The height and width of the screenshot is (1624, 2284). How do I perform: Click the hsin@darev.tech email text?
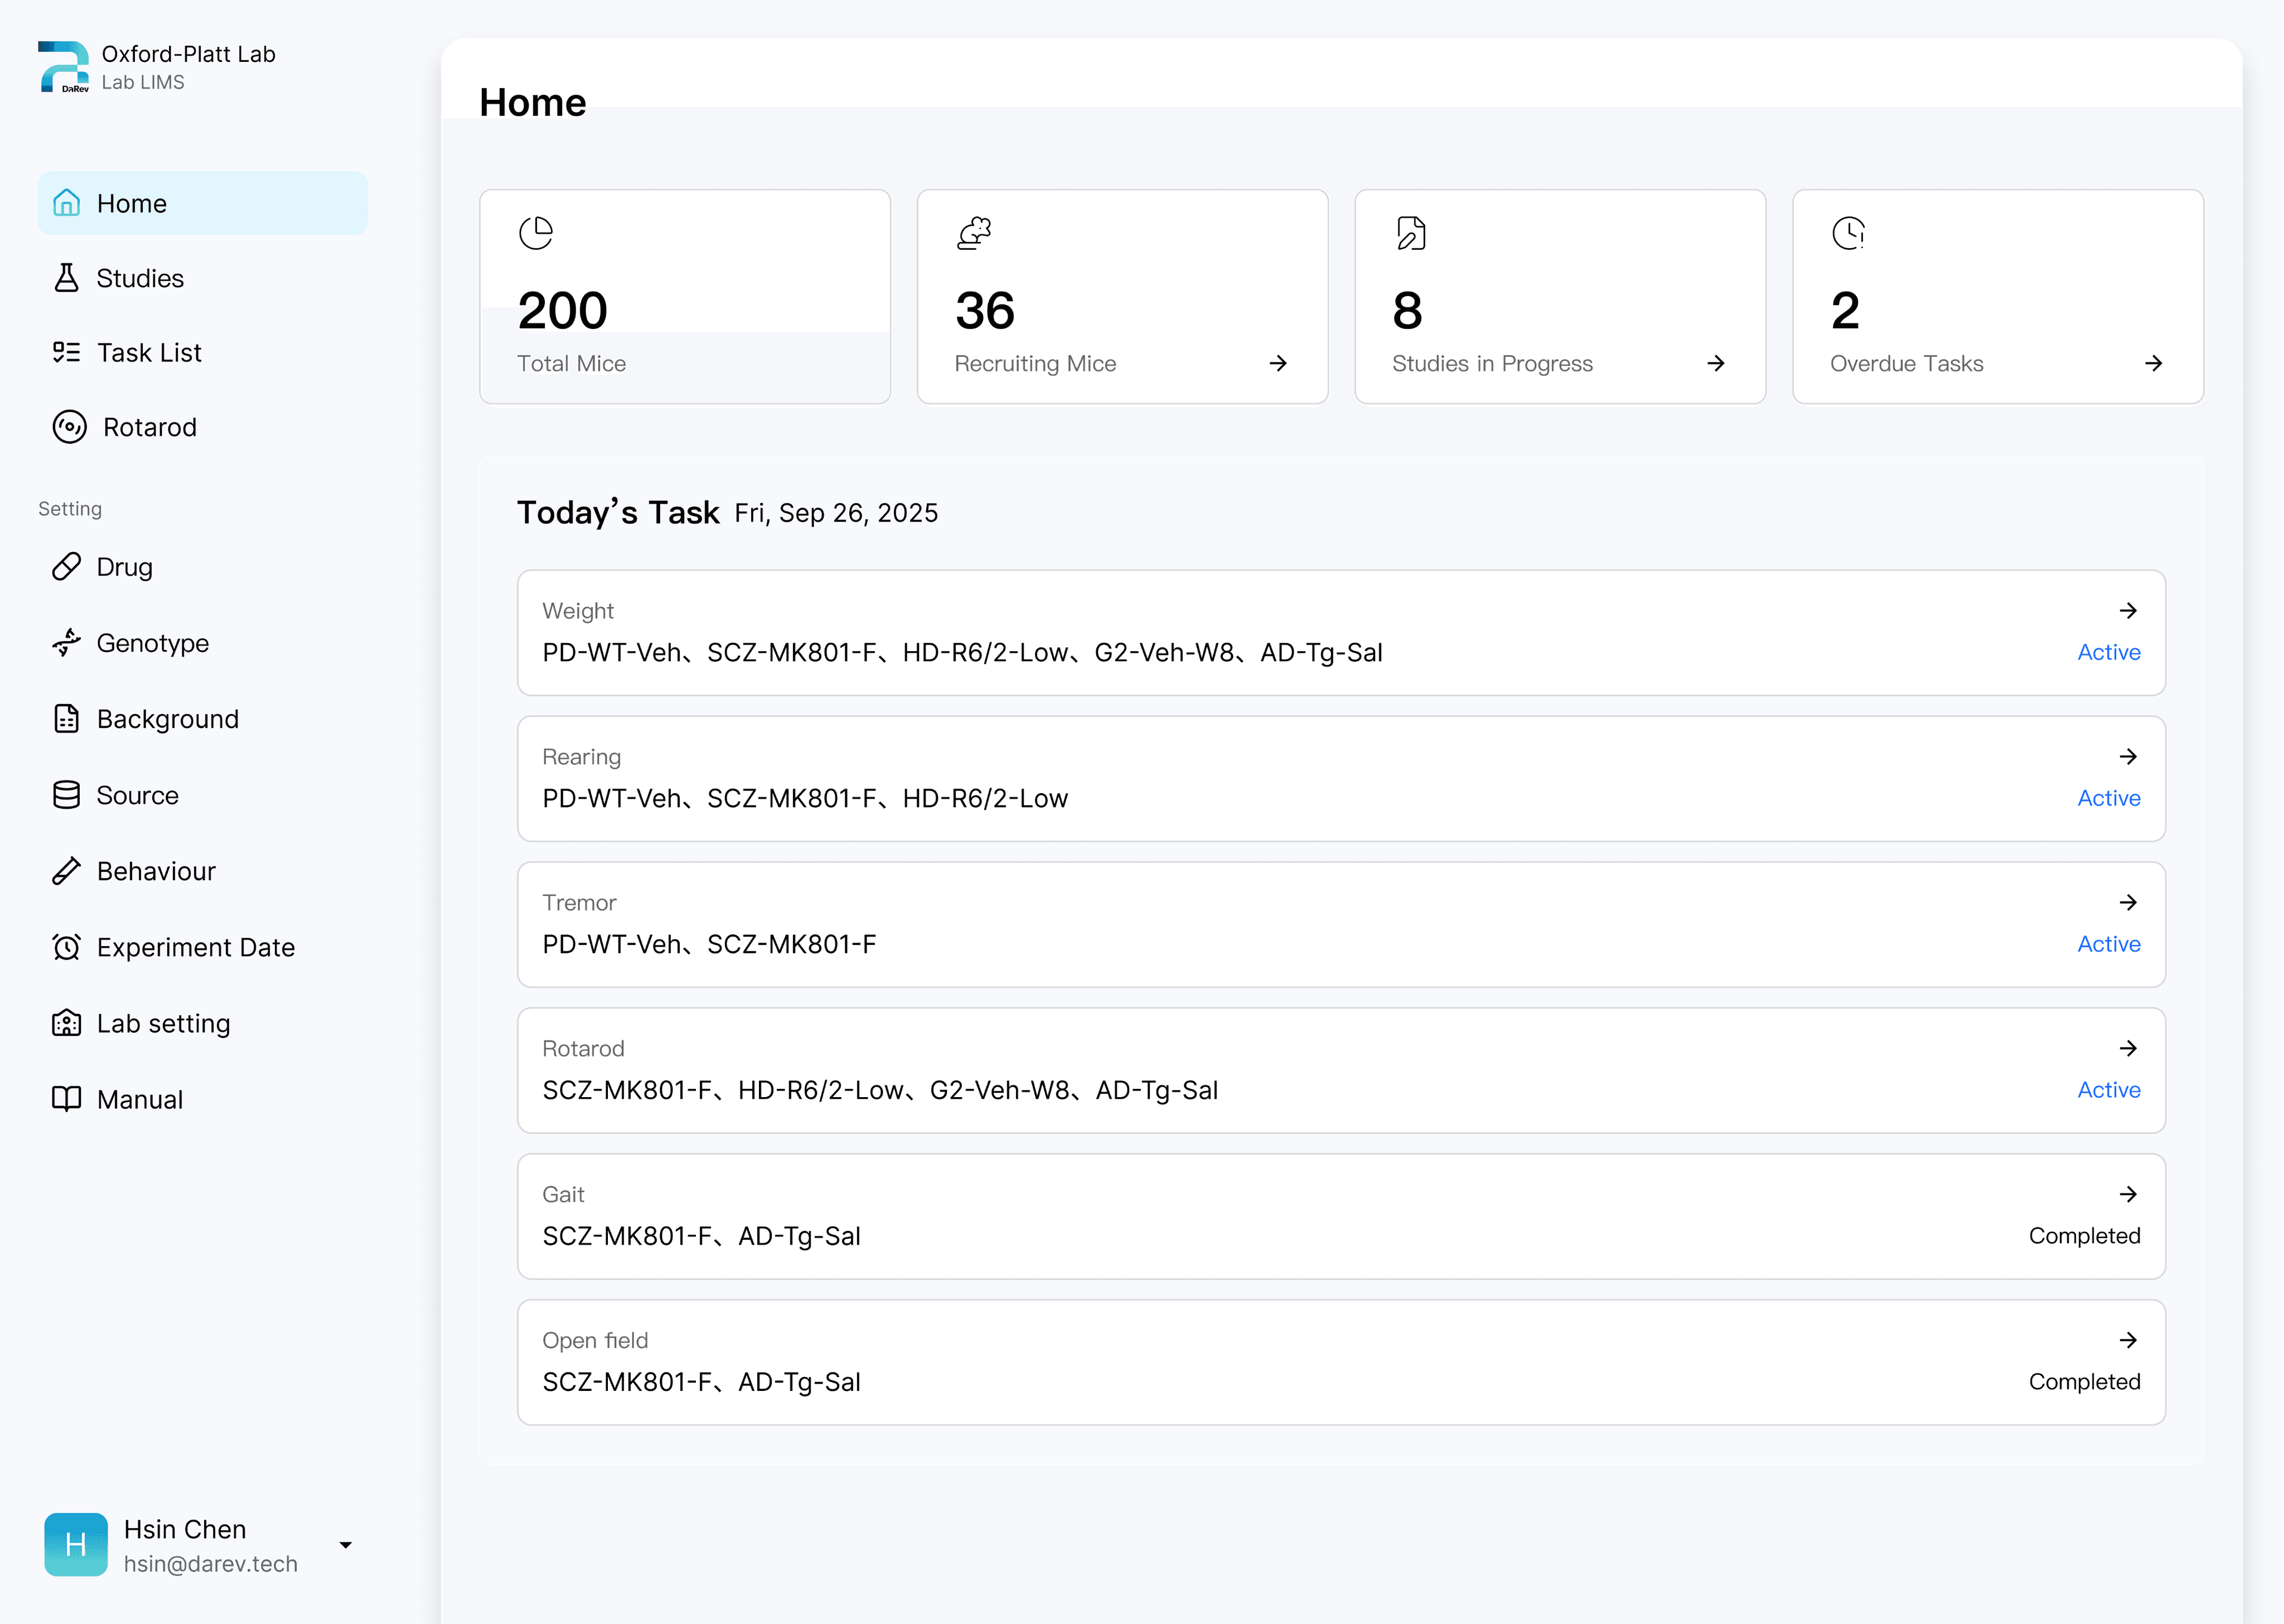211,1564
